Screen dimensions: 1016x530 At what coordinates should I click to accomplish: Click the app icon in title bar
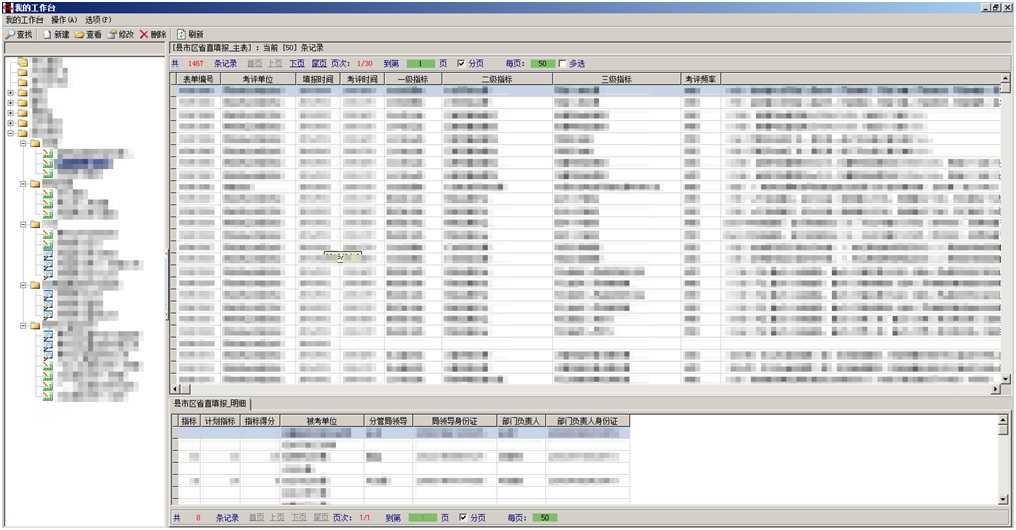tap(7, 7)
